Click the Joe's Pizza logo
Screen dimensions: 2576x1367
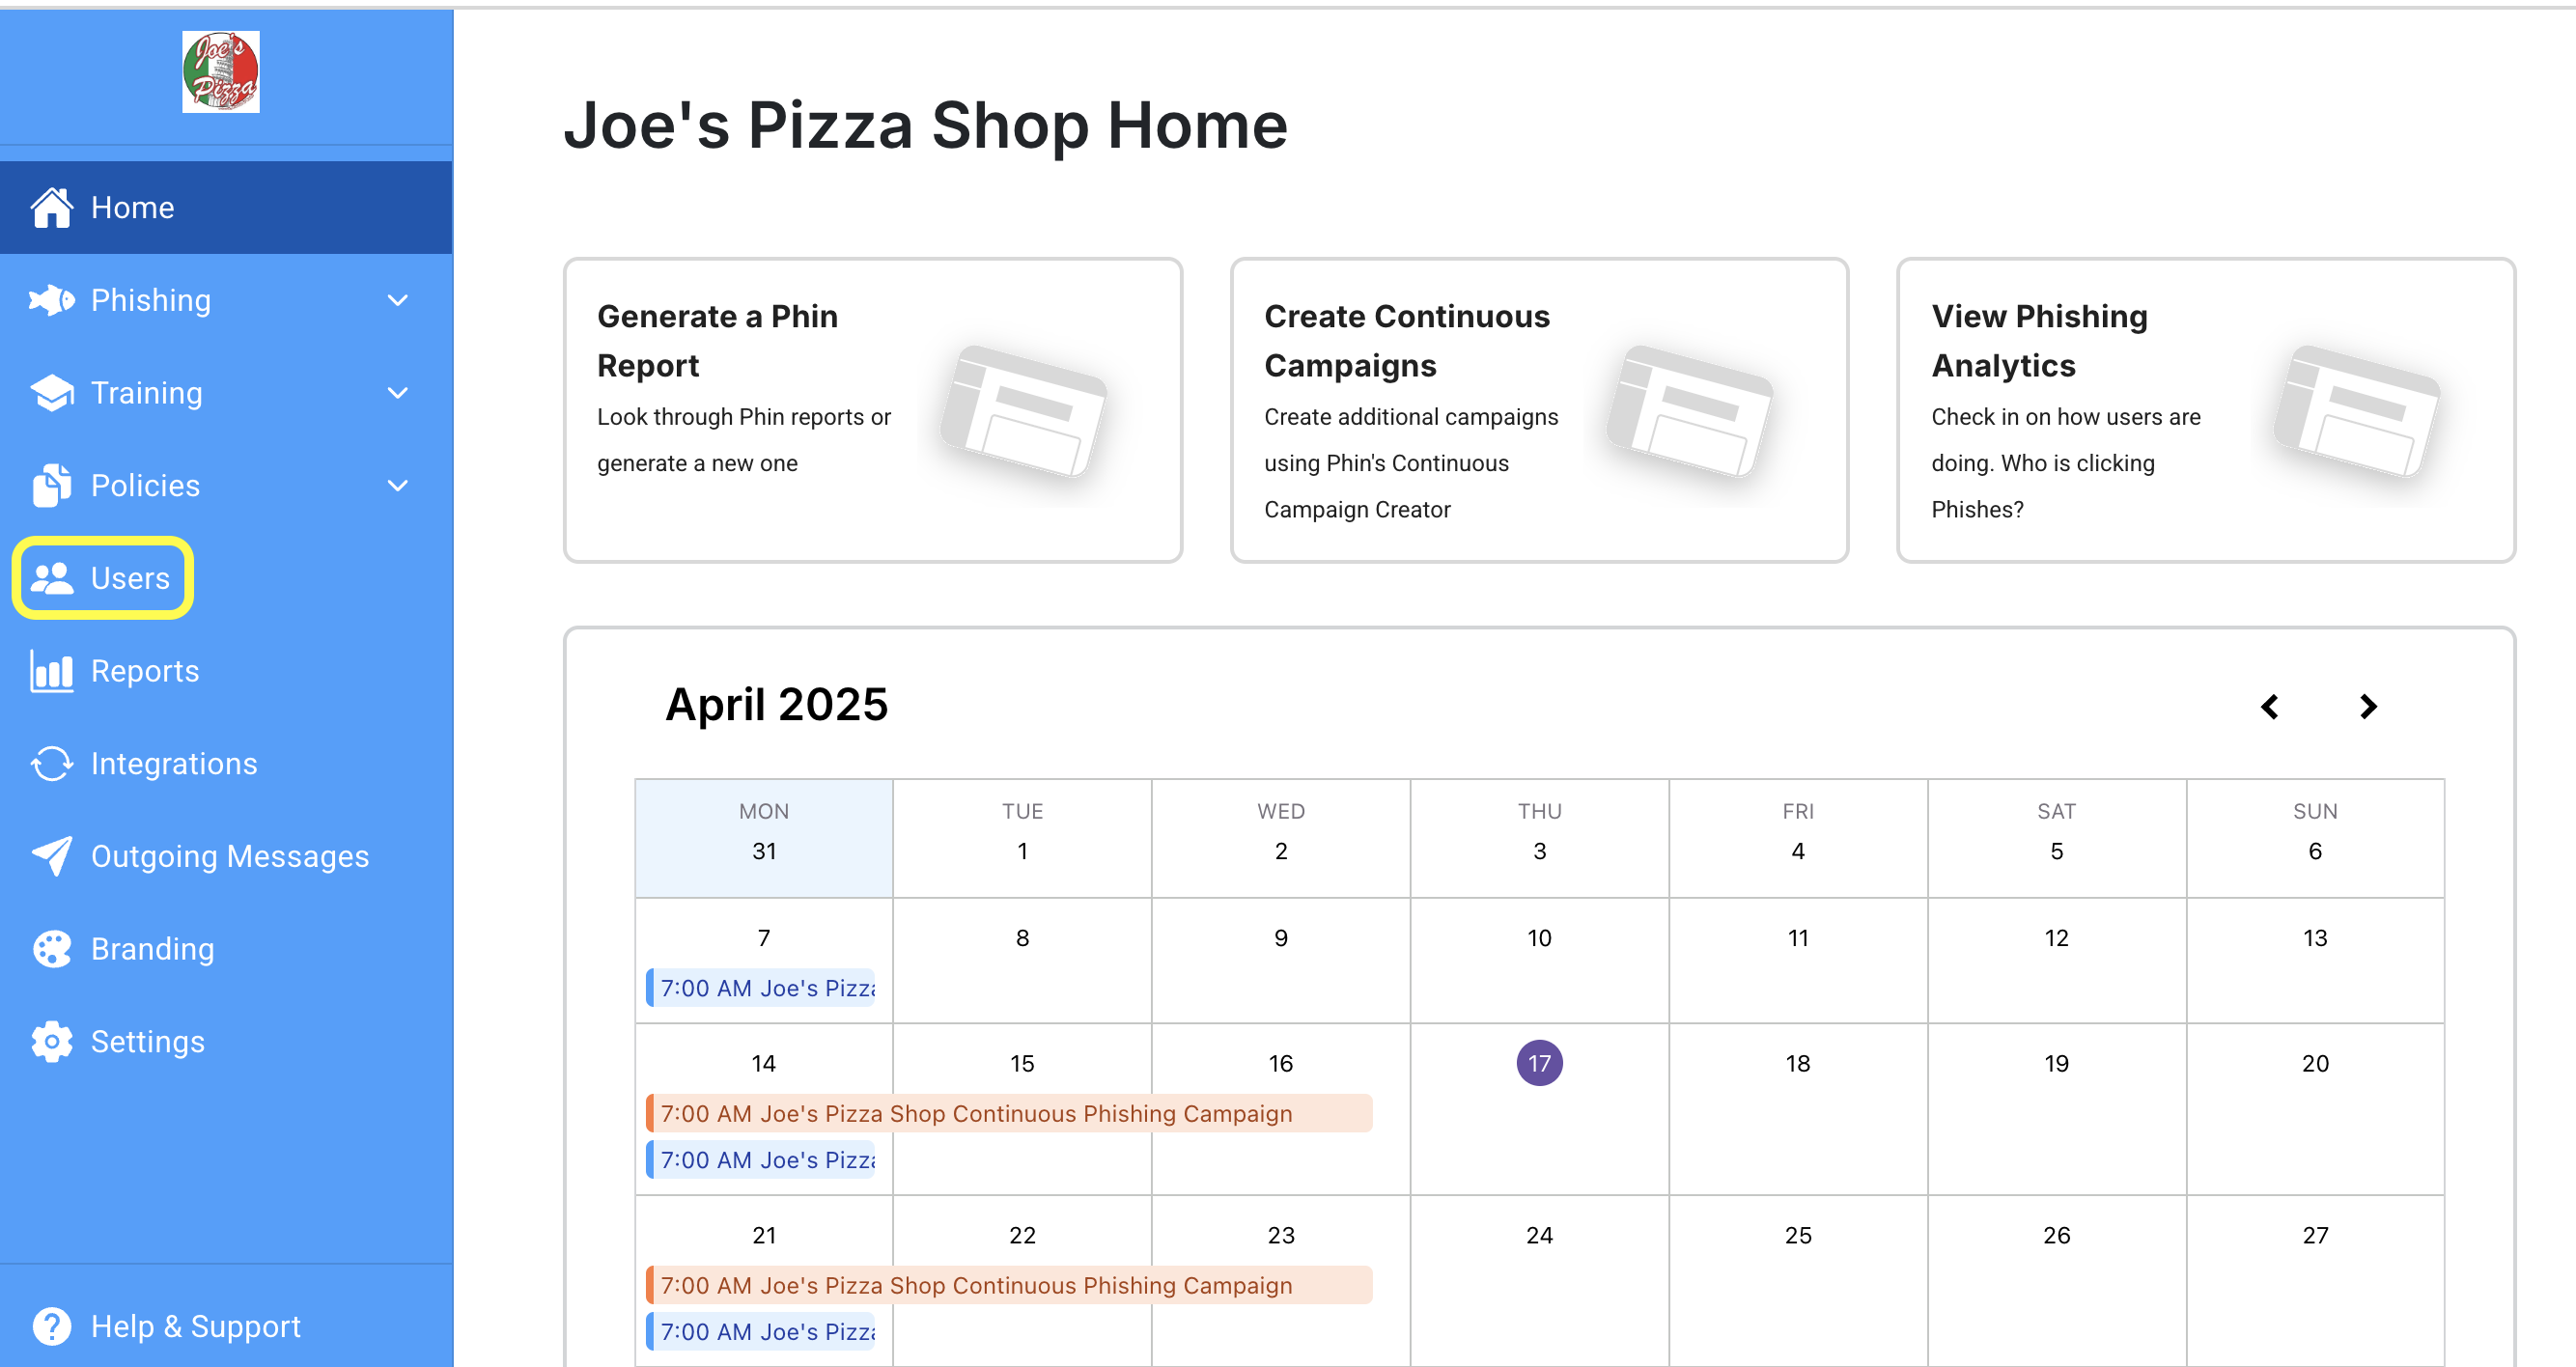pos(220,72)
